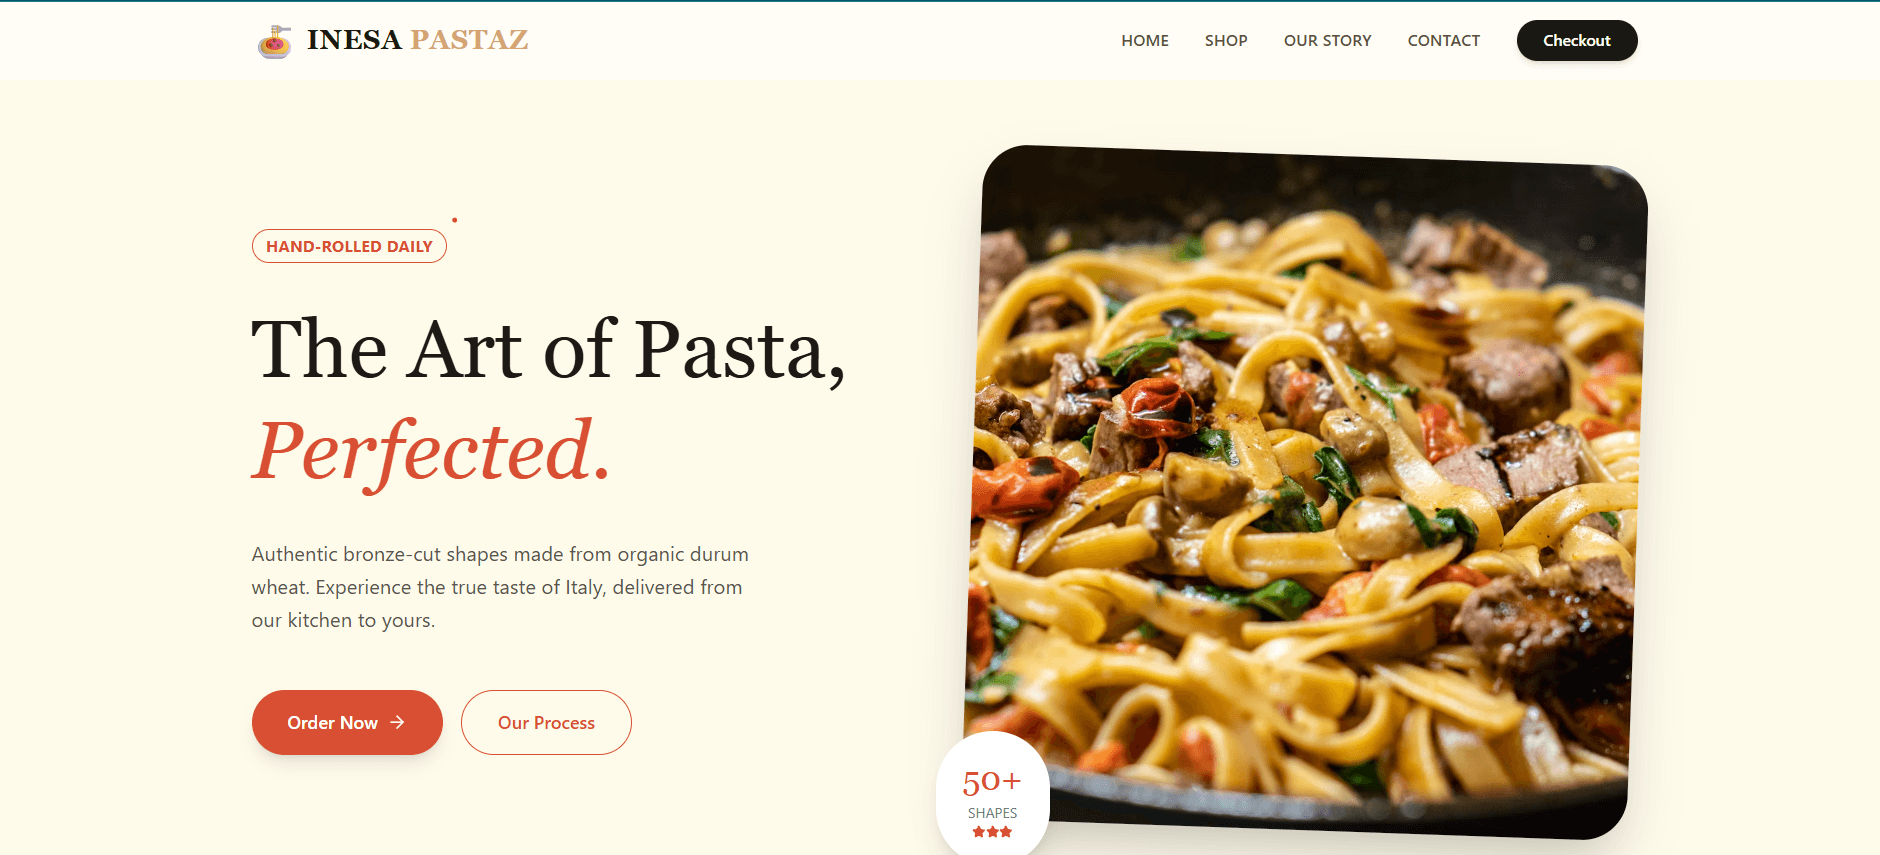
Task: Click the 50+ number in the badge
Action: pos(992,781)
